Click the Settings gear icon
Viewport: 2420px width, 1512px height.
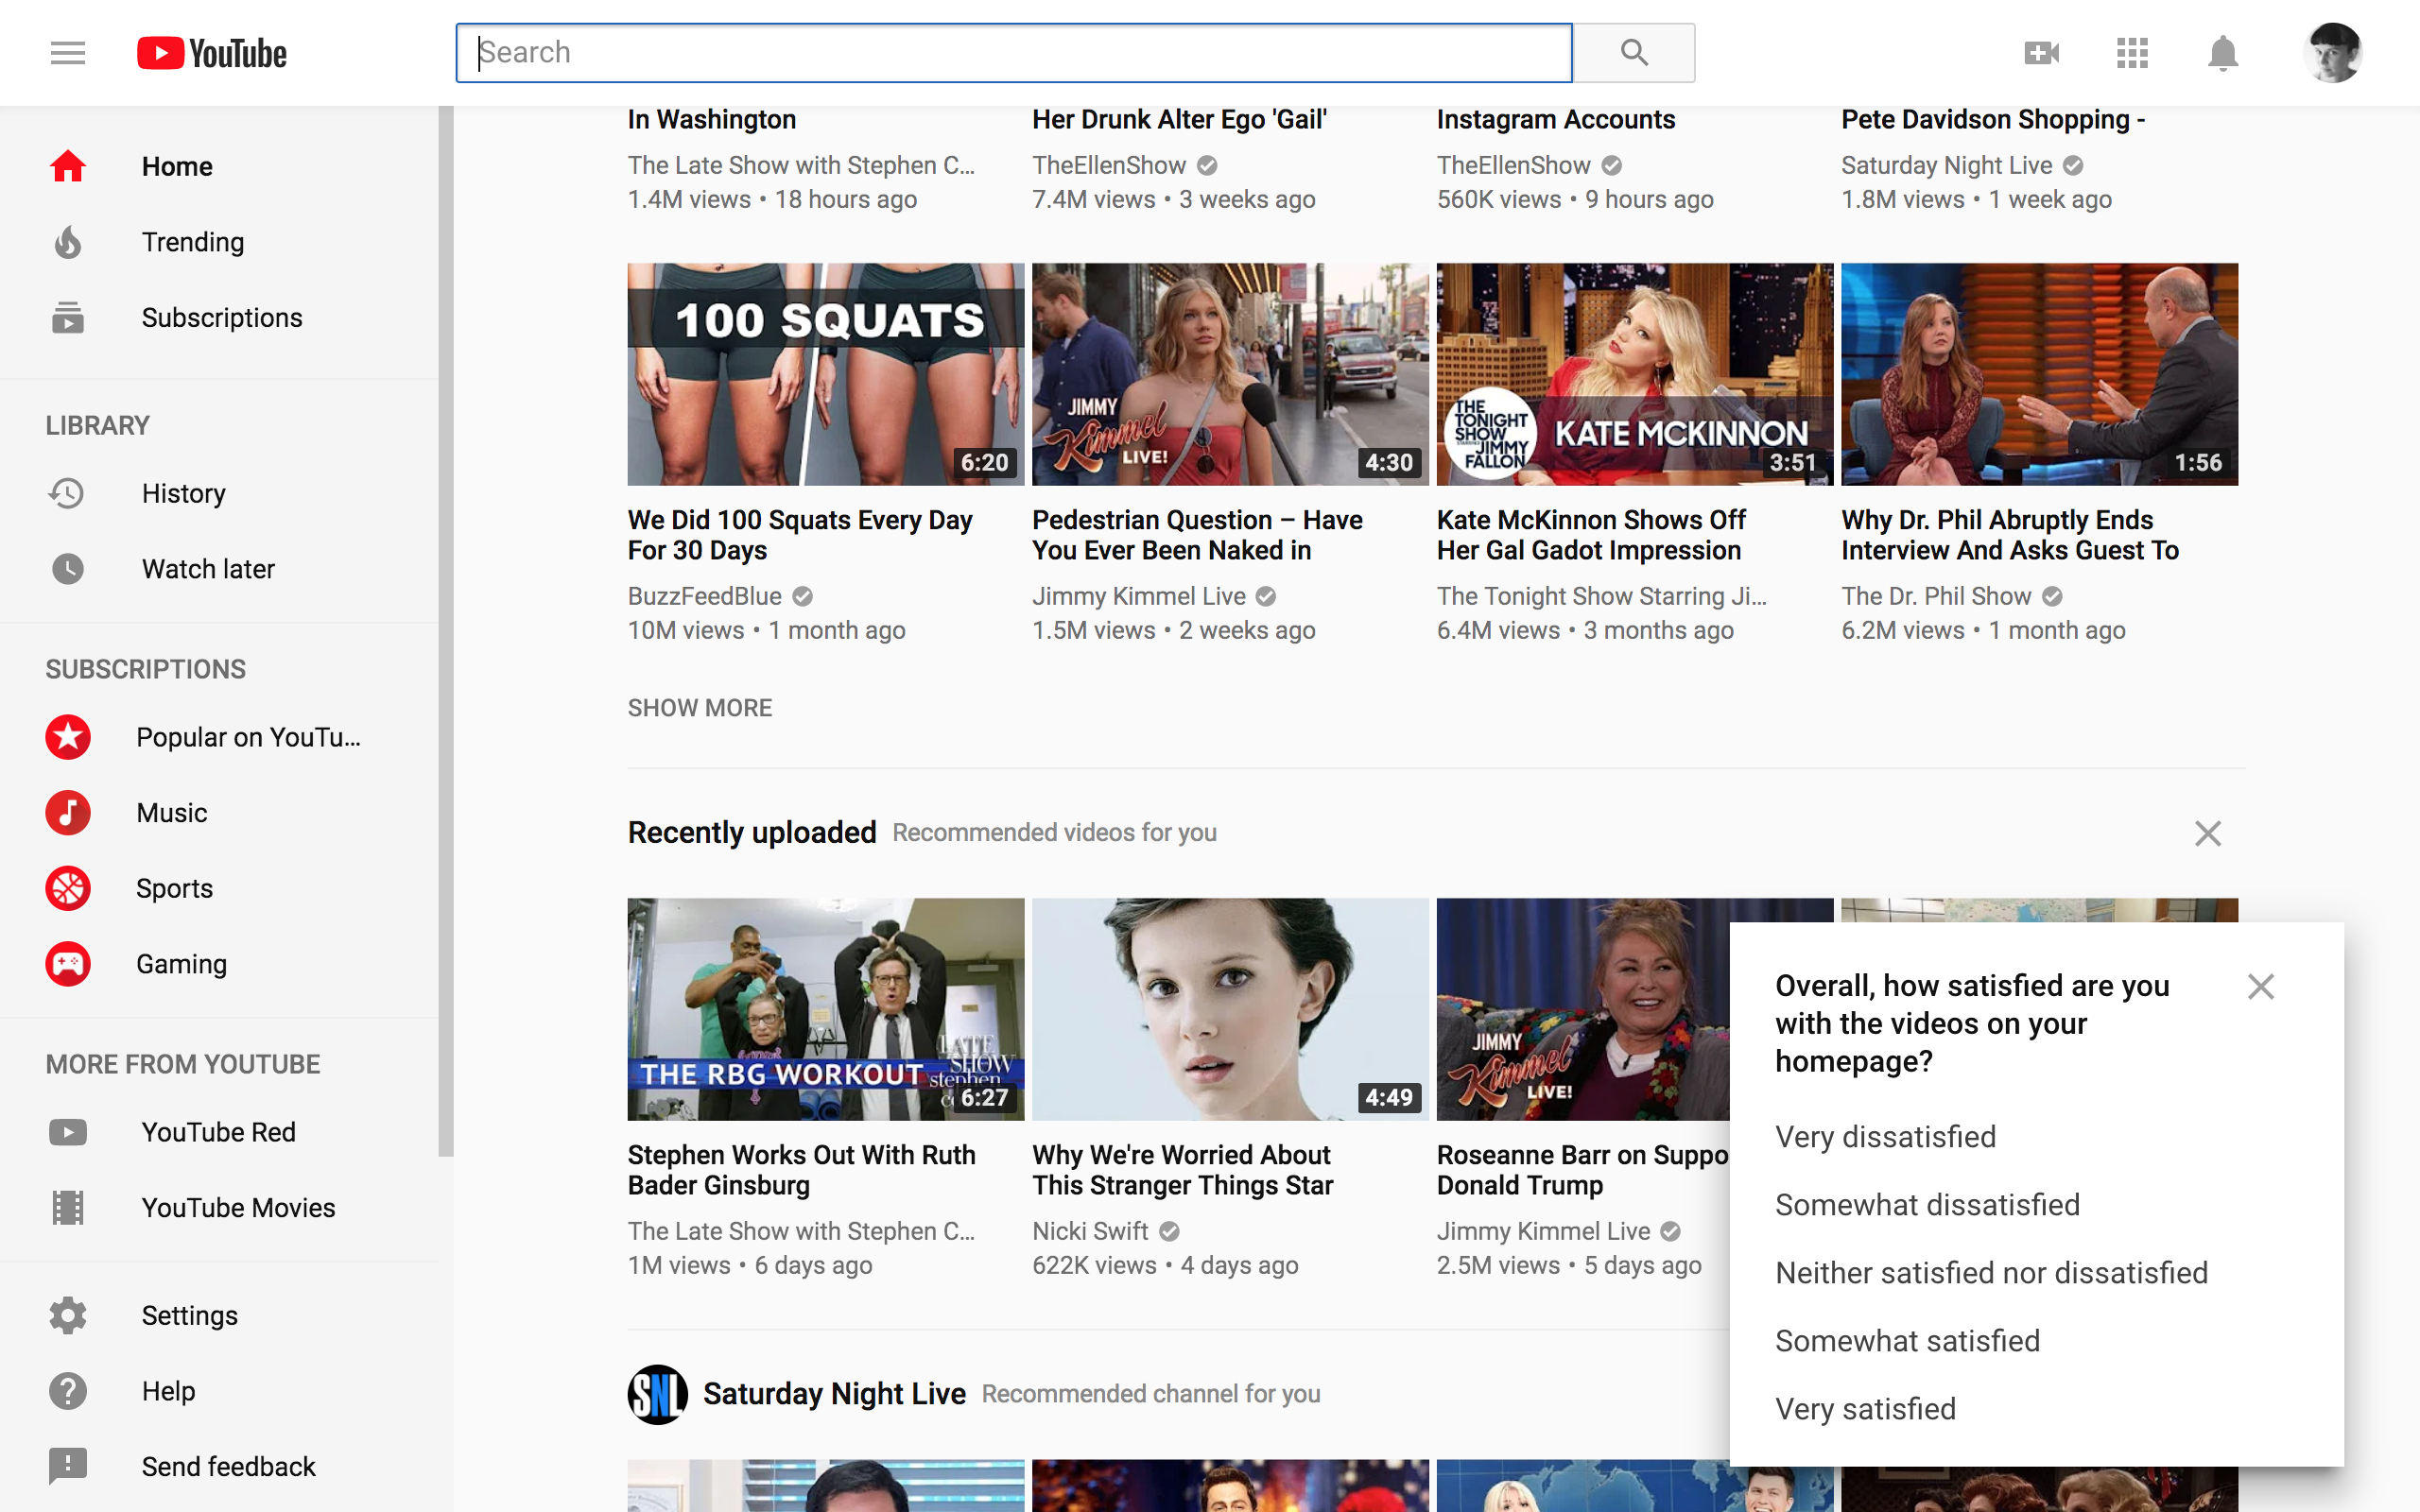click(68, 1315)
